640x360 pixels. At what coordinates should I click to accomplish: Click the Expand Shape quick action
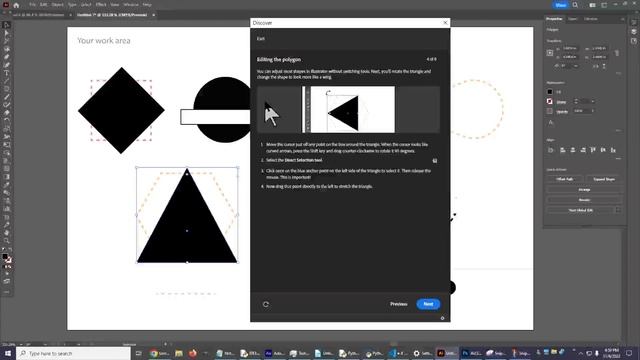[x=604, y=179]
